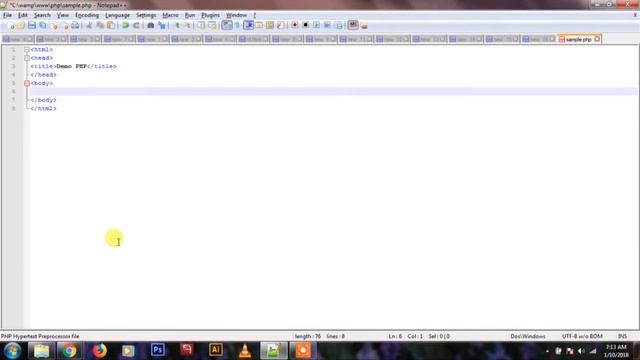Open the Document Map toolbar icon

(x=270, y=25)
